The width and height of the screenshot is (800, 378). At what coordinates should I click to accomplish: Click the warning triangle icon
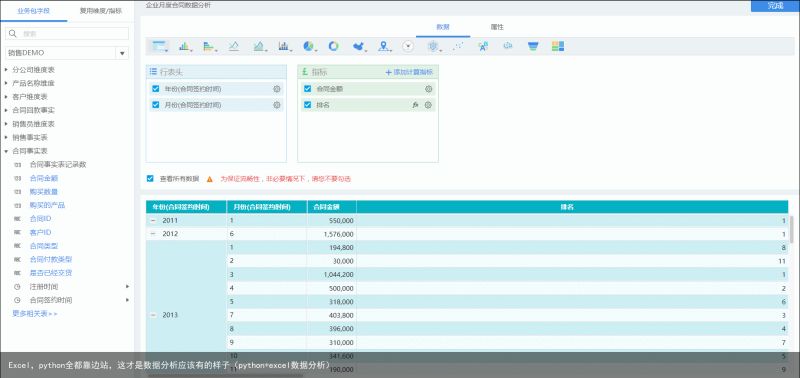click(210, 180)
